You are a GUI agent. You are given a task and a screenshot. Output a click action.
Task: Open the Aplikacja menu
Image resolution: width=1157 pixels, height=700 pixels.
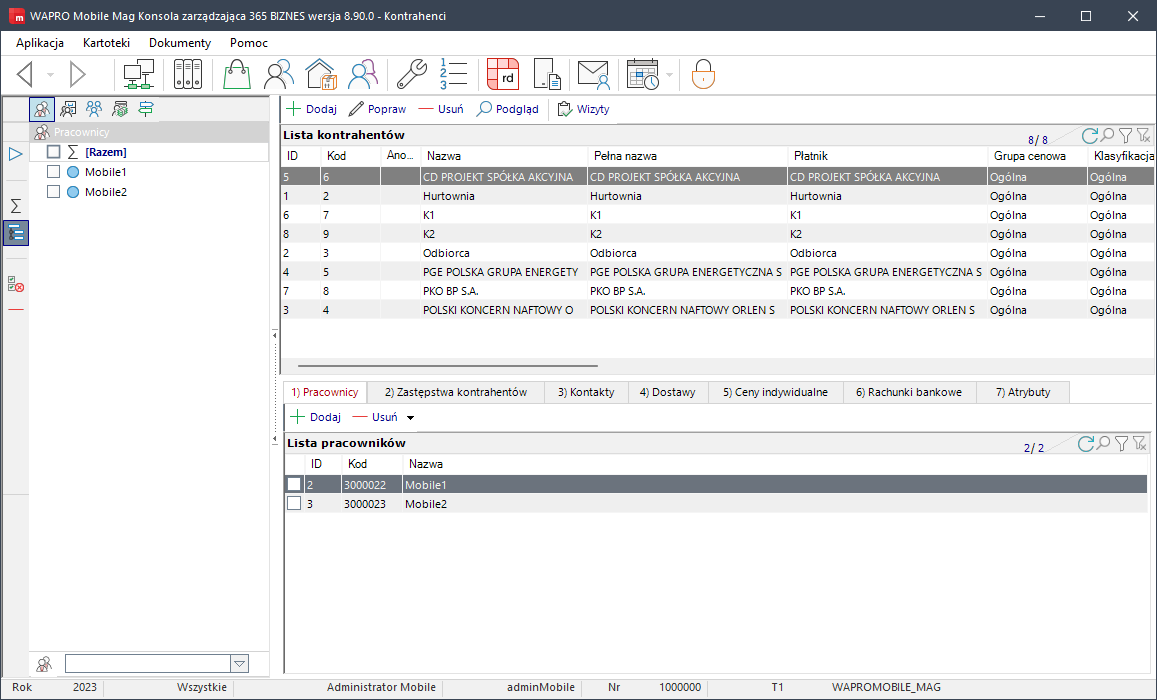tap(40, 43)
